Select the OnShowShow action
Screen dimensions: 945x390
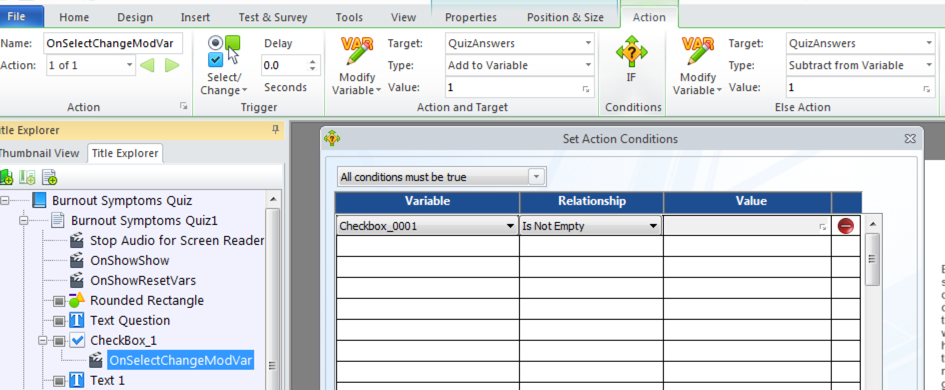(x=130, y=260)
